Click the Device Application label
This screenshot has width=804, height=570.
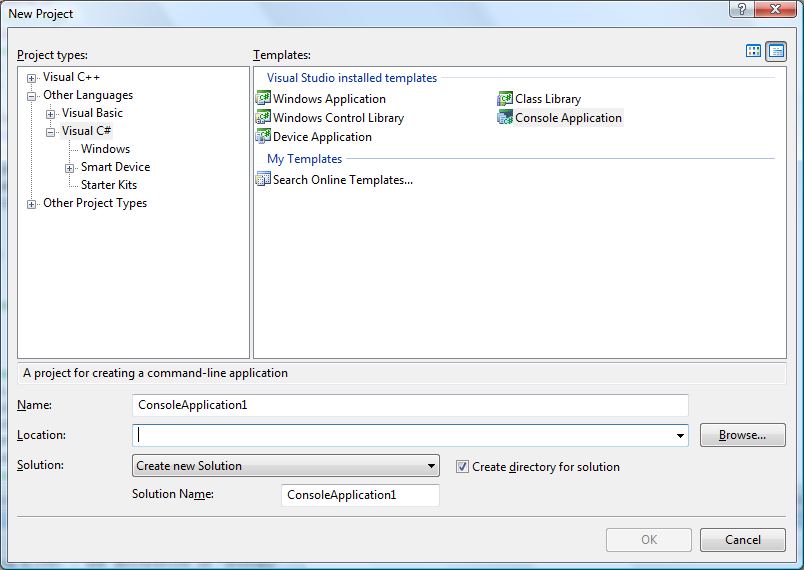point(322,137)
